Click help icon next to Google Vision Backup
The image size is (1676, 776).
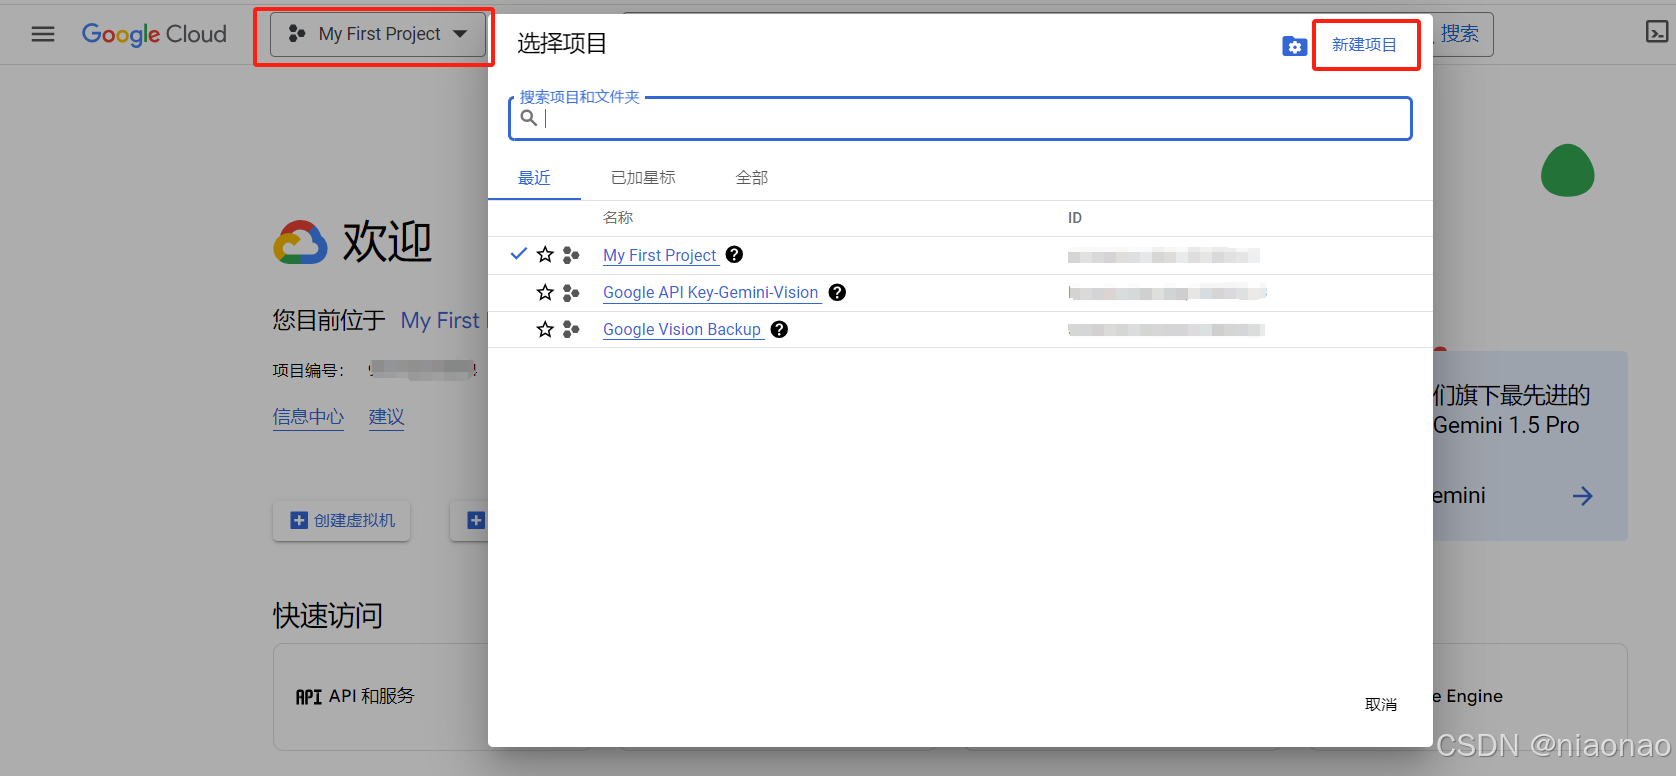coord(779,329)
